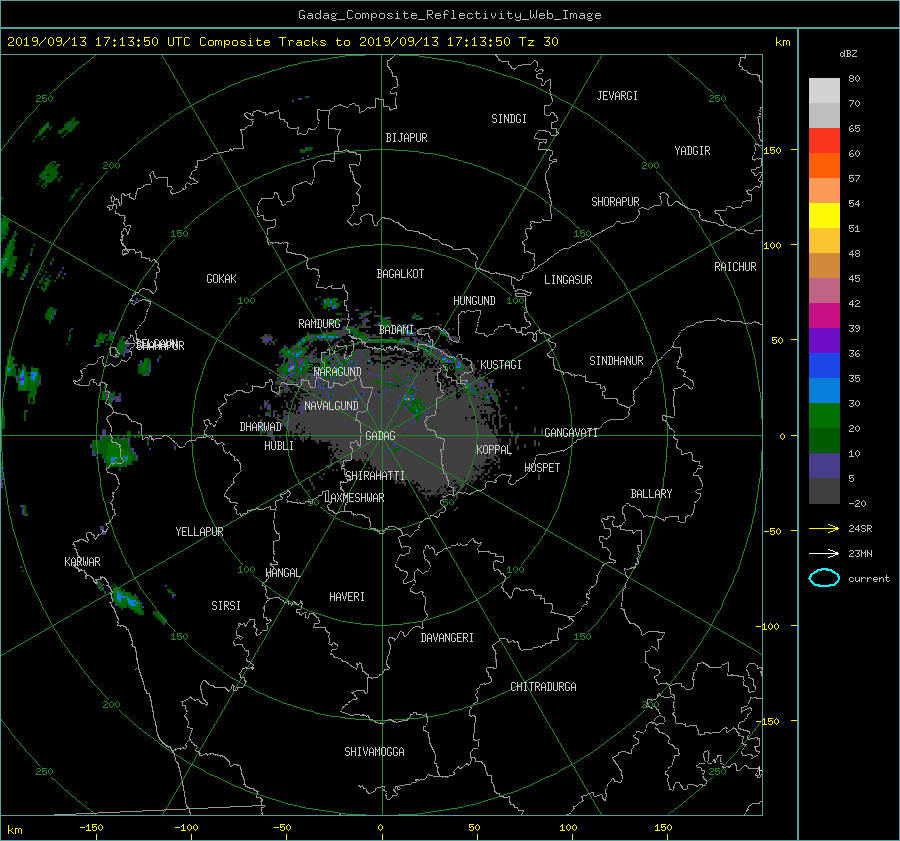900x841 pixels.
Task: Select the purple 36-39 dBZ color swatch
Action: tap(824, 340)
